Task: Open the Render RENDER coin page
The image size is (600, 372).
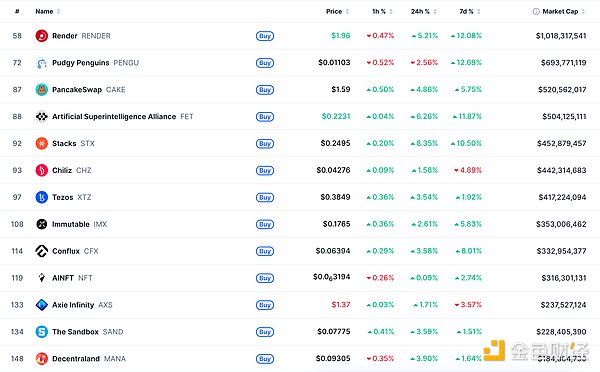Action: 81,36
